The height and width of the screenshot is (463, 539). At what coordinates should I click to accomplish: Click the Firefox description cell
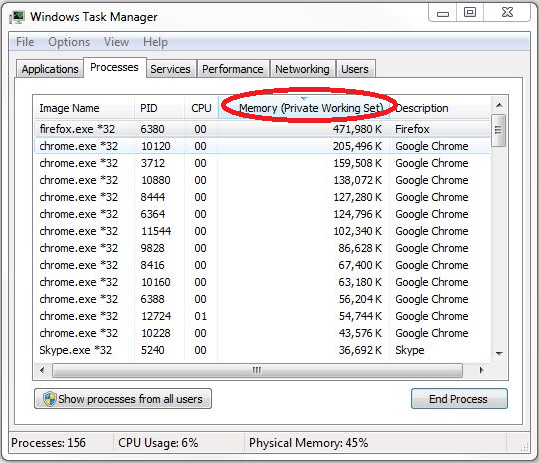point(412,129)
